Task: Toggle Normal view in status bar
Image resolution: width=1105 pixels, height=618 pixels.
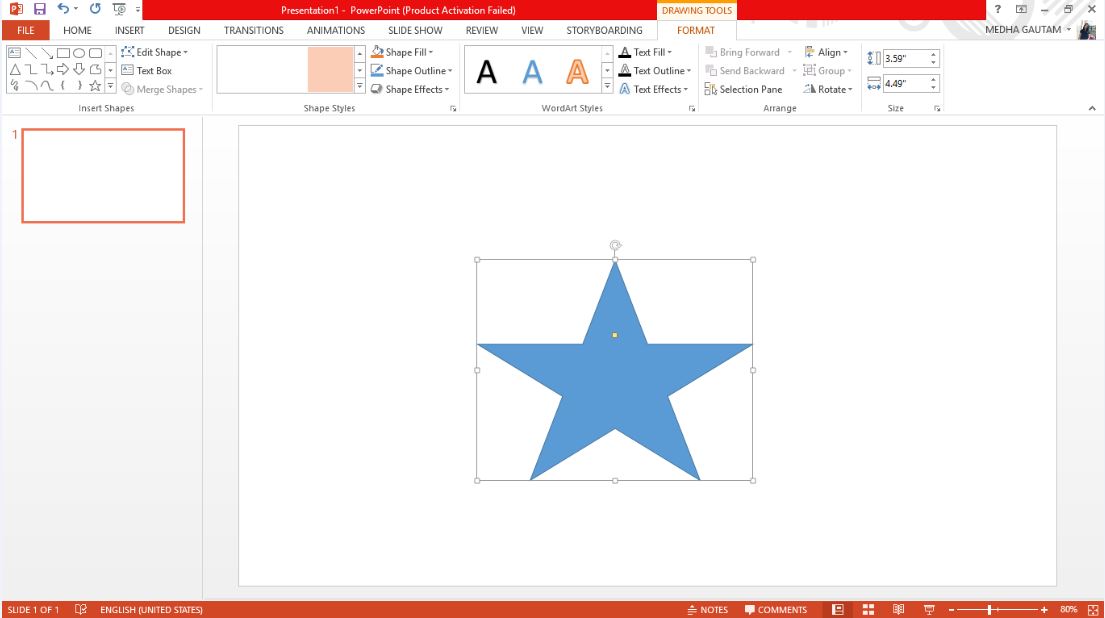Action: [838, 609]
